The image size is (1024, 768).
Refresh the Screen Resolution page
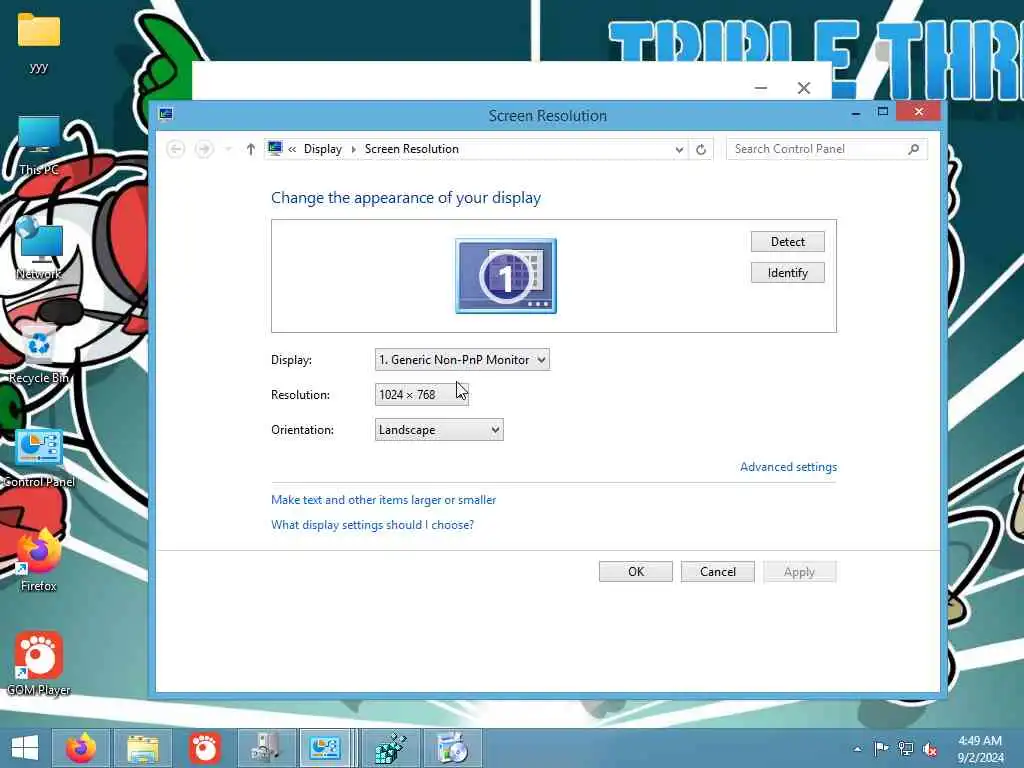(701, 150)
